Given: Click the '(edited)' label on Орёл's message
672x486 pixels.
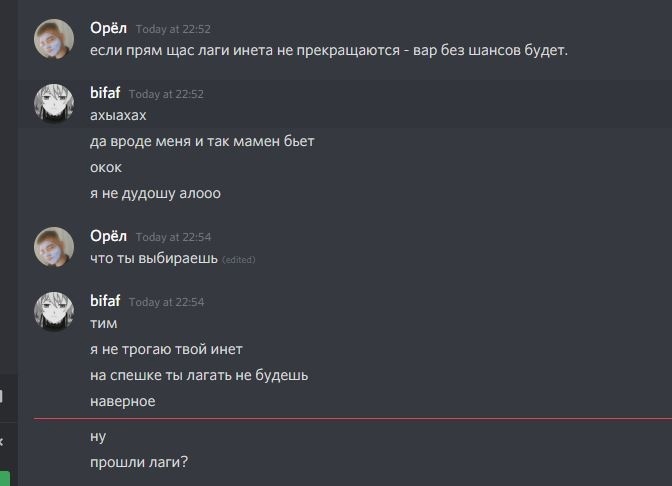Looking at the screenshot, I should coord(238,260).
